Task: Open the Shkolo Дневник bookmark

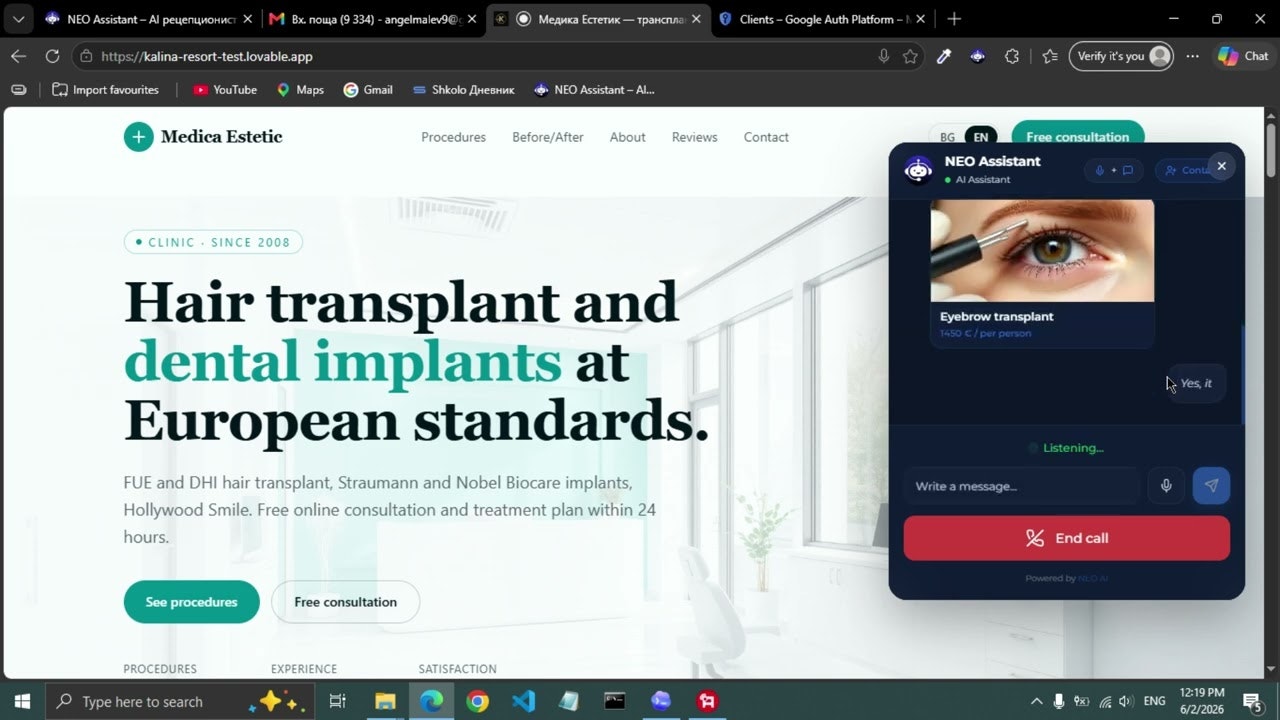Action: [464, 90]
